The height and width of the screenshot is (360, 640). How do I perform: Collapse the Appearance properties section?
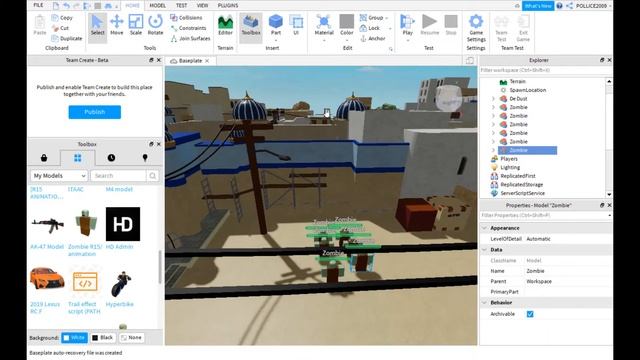pyautogui.click(x=484, y=228)
